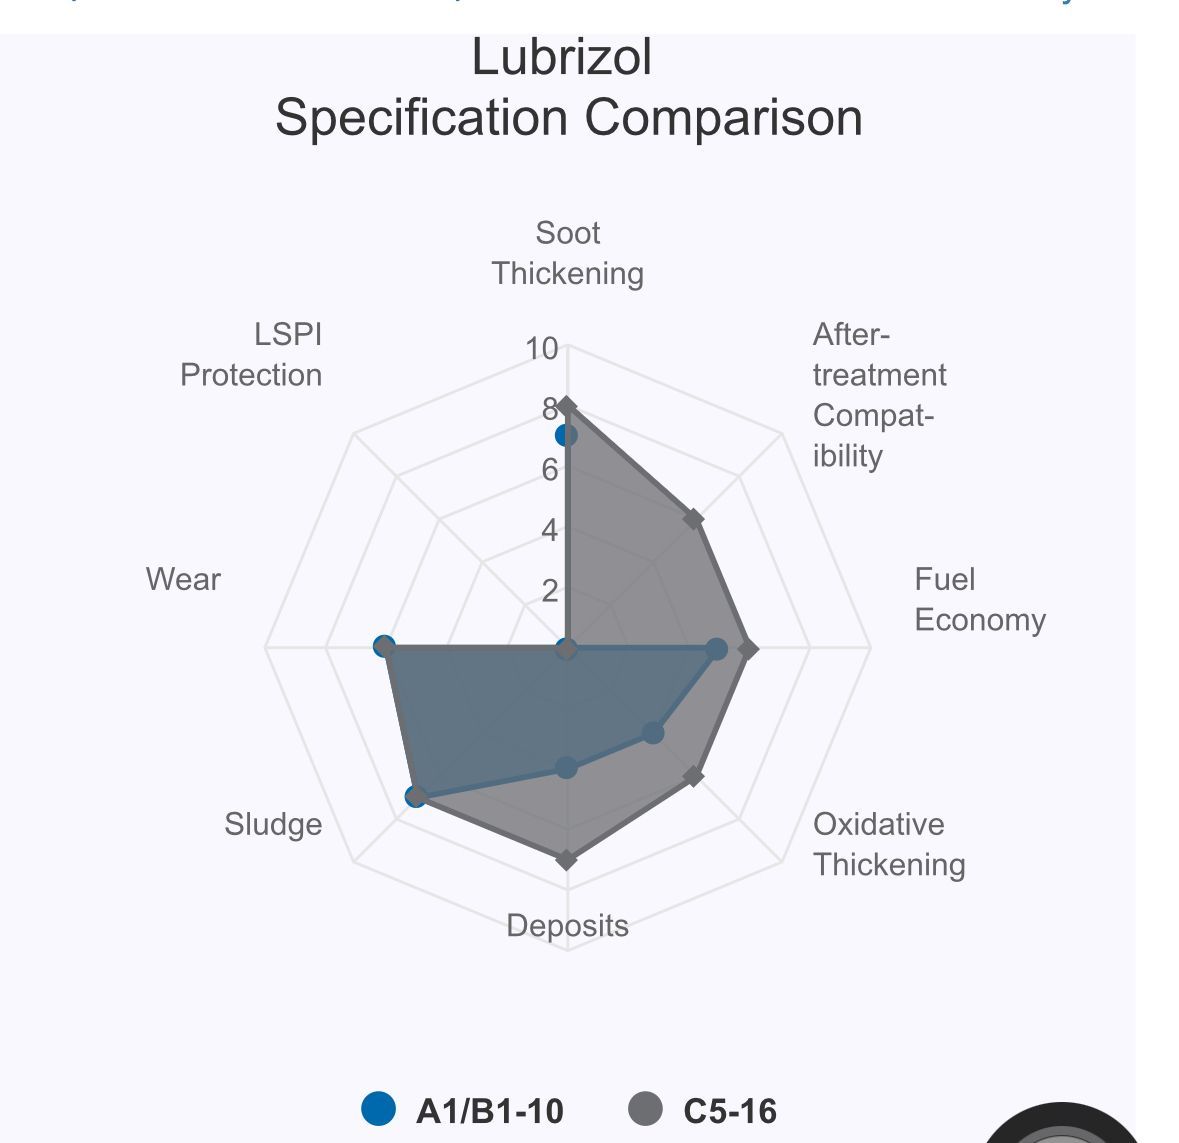This screenshot has height=1143, width=1179.
Task: Click the C5-16 After-treatment Compatibility data point
Action: tap(694, 519)
